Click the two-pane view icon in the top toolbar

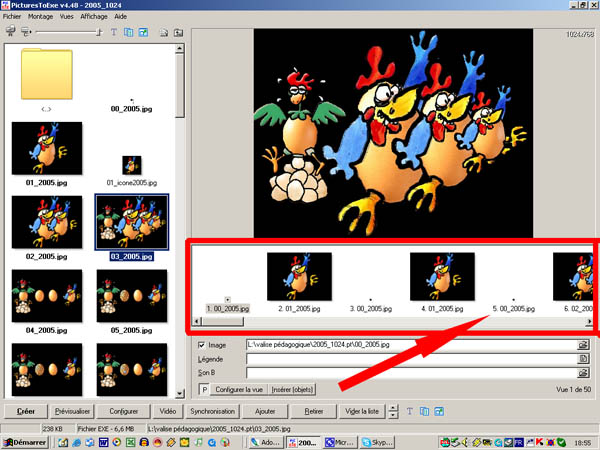click(x=129, y=32)
